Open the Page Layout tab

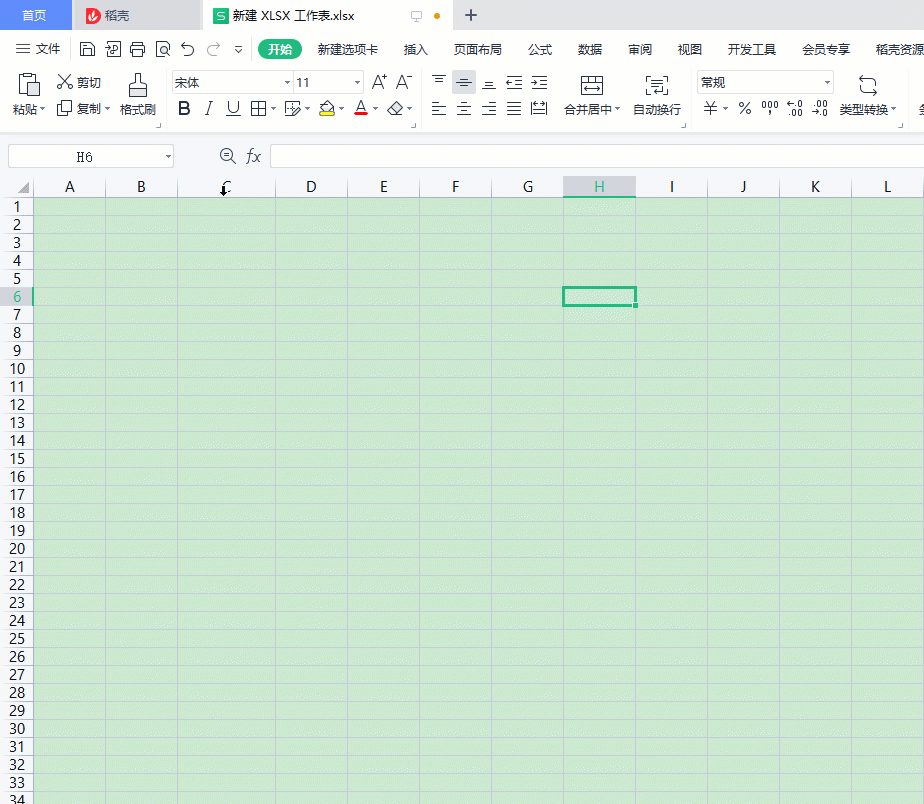point(477,50)
